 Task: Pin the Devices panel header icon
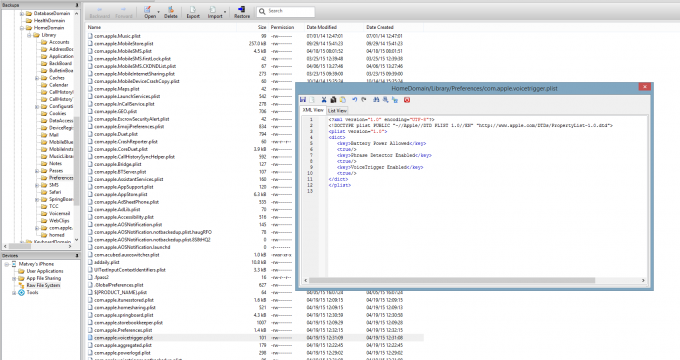(77, 256)
